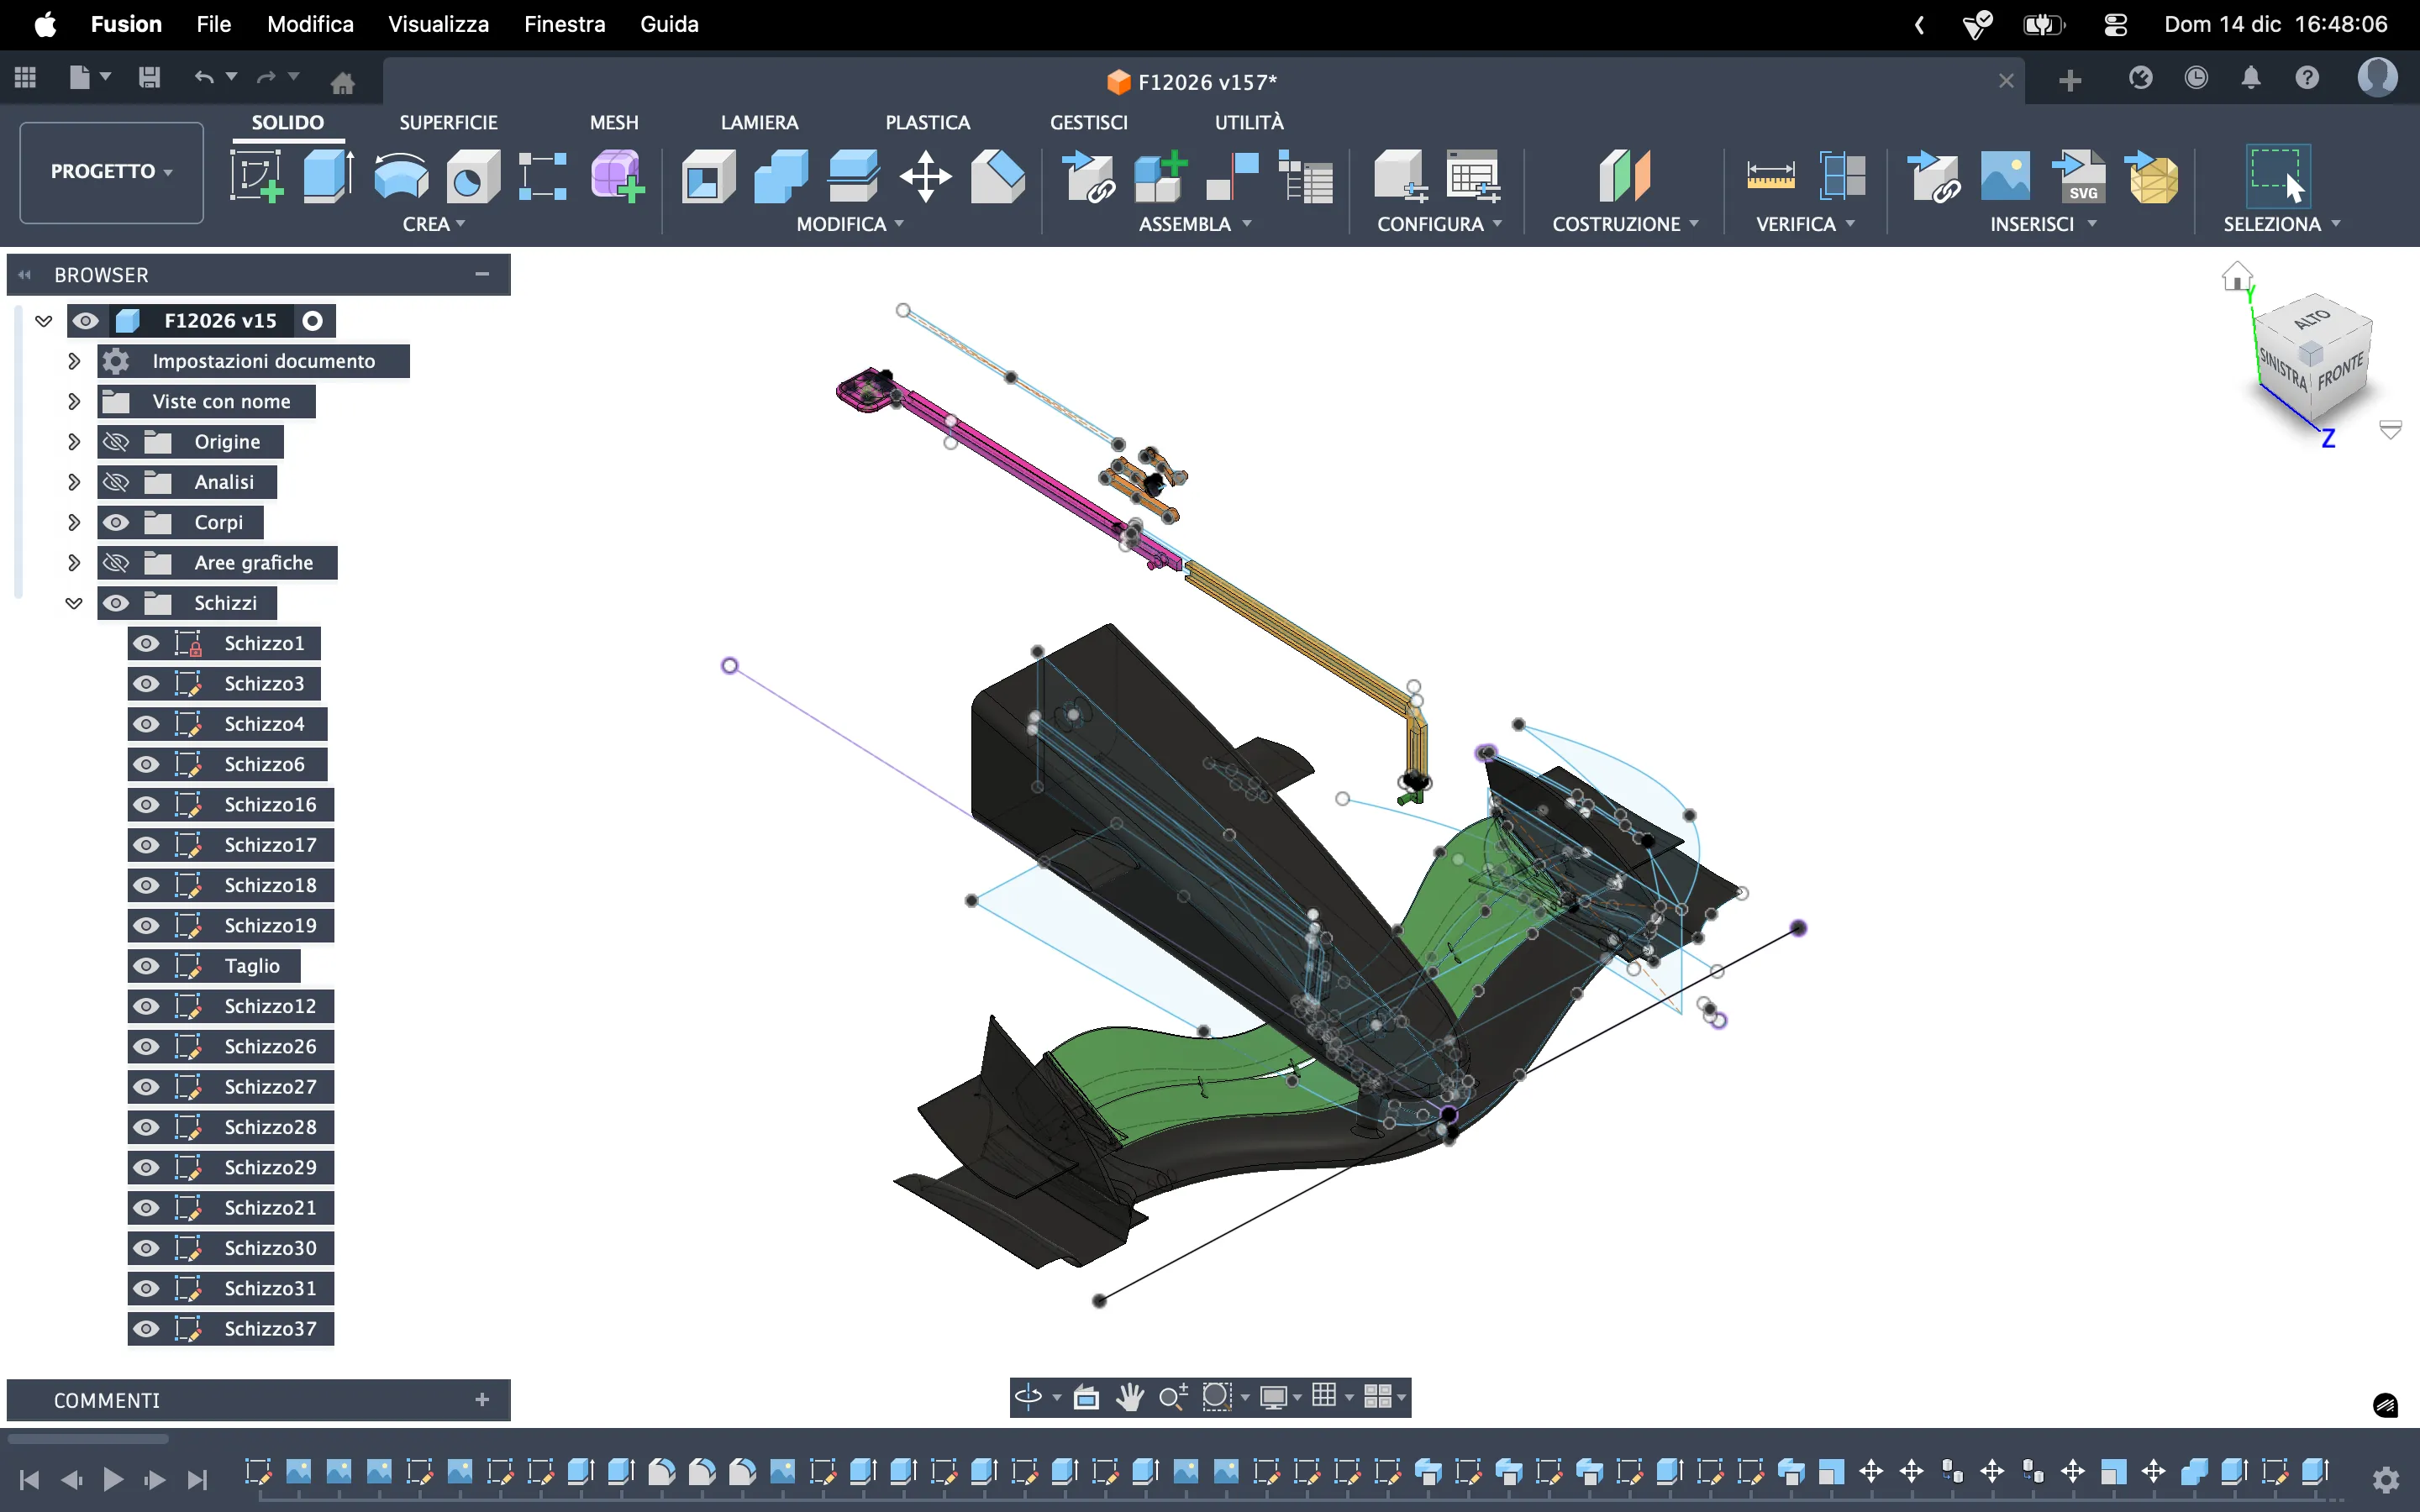
Task: Activate F12026 v15 component radio button
Action: pyautogui.click(x=313, y=320)
